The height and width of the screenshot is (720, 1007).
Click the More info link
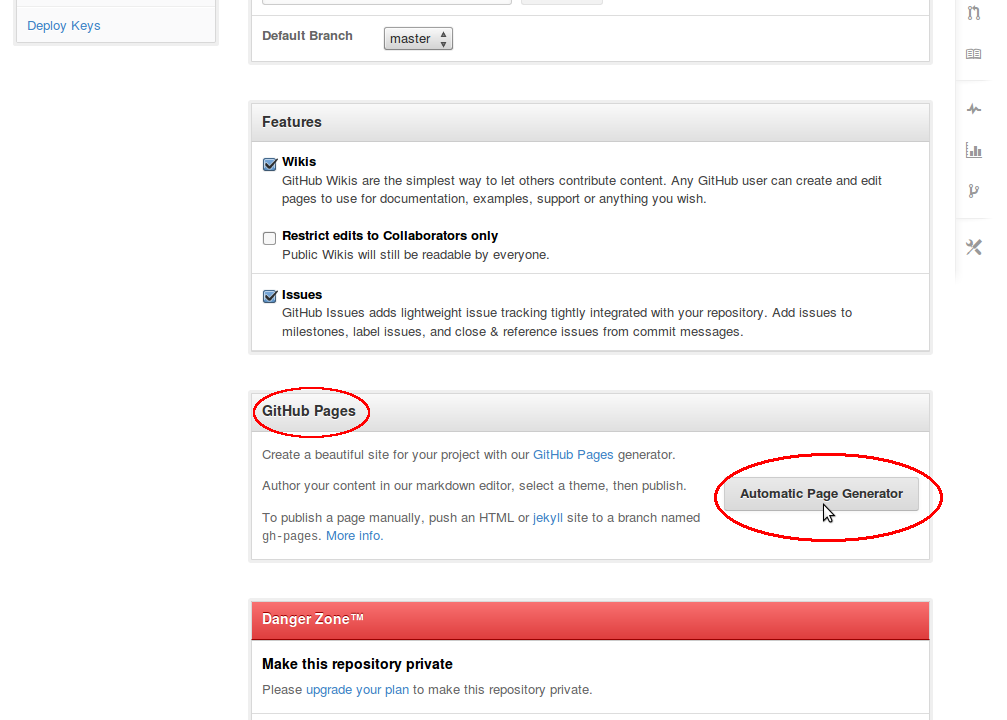[x=355, y=536]
